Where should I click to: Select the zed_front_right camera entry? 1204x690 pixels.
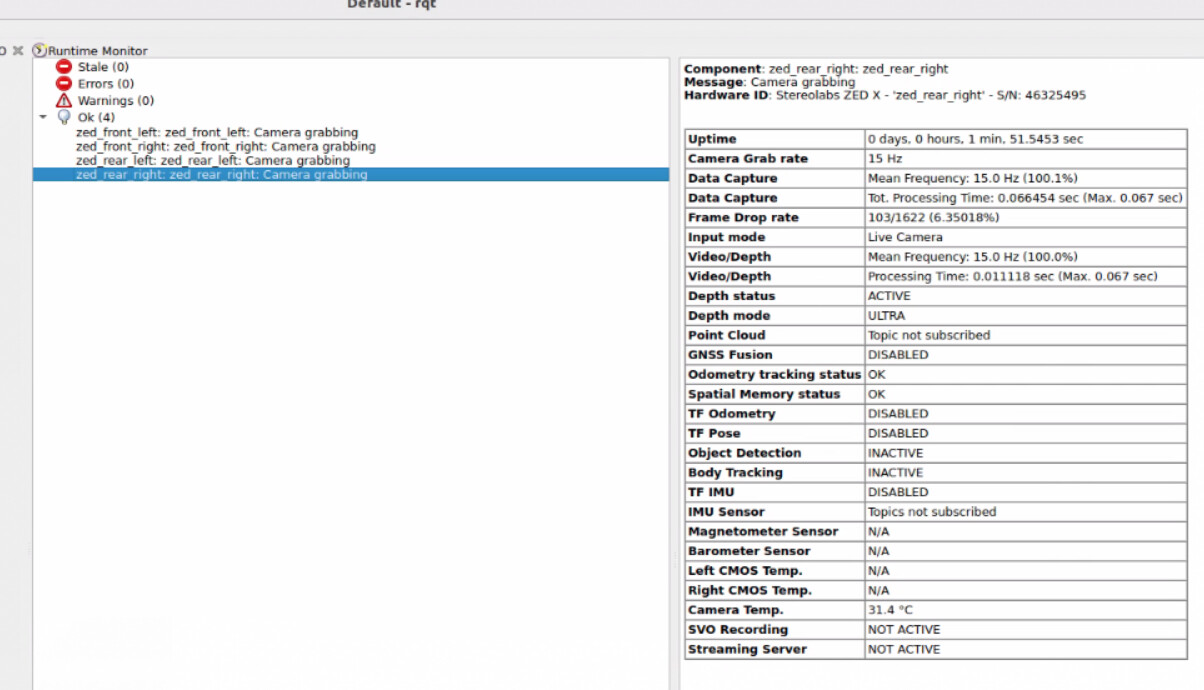coord(225,146)
